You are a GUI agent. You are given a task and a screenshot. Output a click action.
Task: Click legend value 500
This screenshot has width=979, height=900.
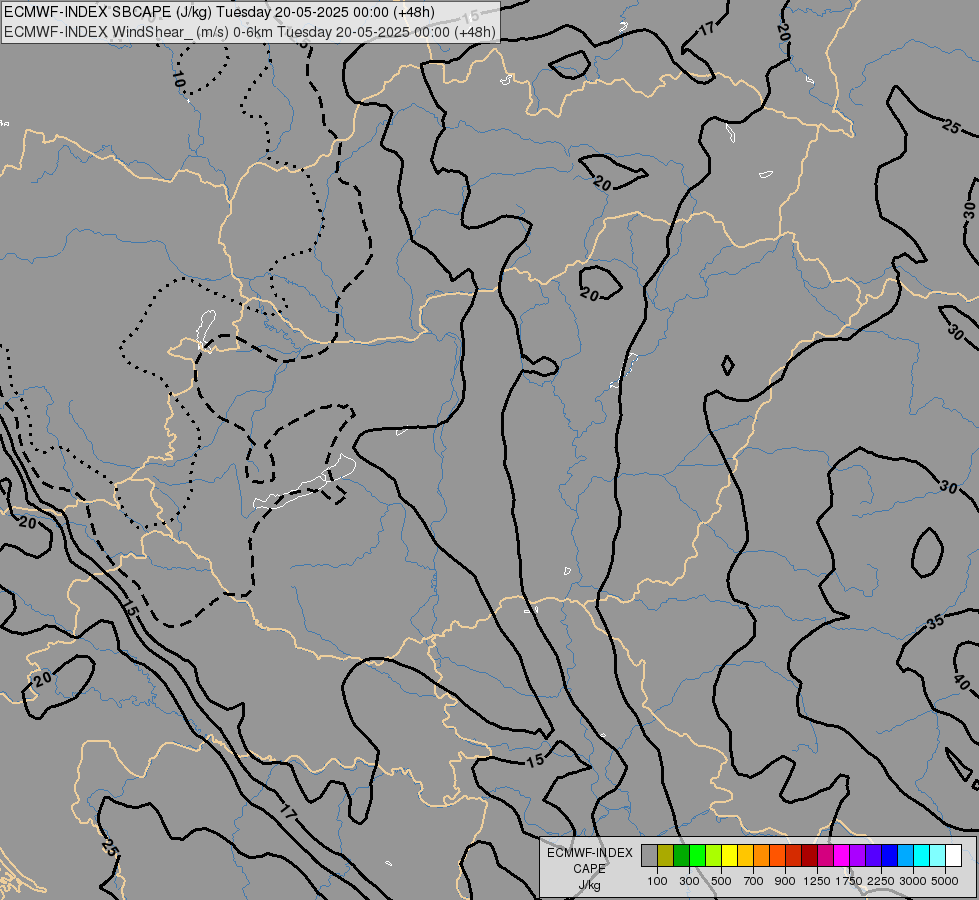point(721,881)
